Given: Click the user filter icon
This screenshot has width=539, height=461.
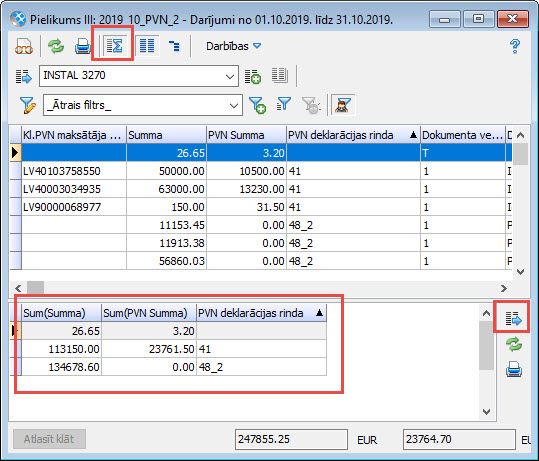Looking at the screenshot, I should 342,105.
